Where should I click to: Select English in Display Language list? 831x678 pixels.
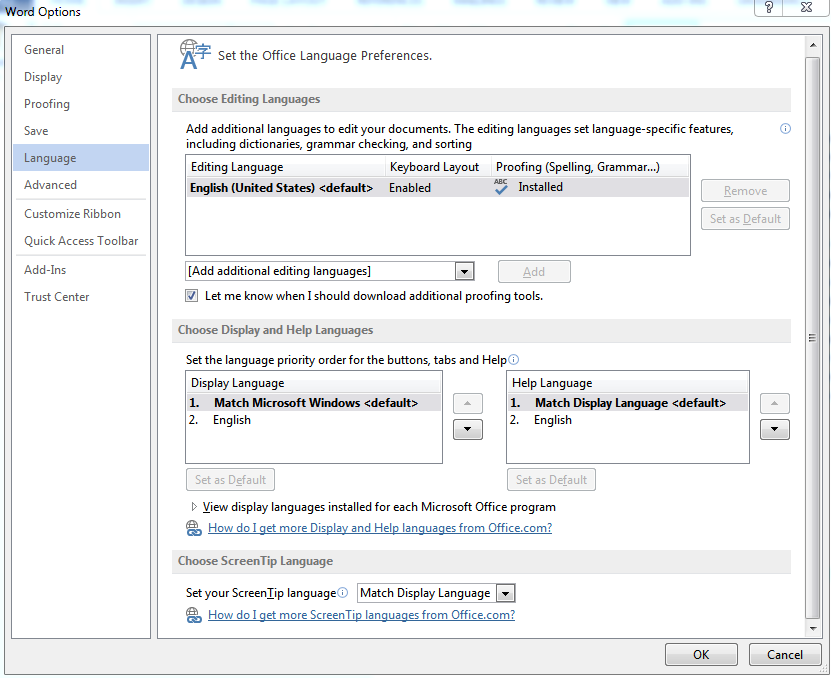coord(314,420)
